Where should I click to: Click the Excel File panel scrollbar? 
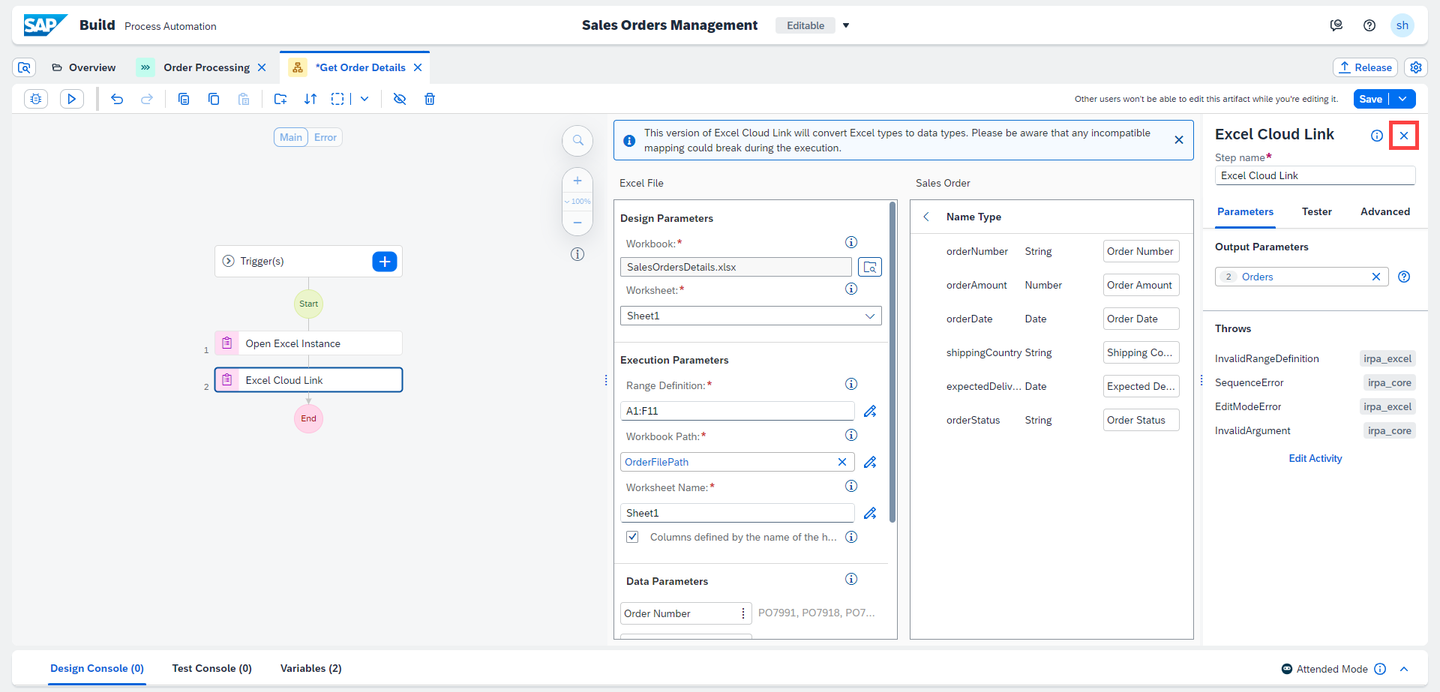point(892,362)
